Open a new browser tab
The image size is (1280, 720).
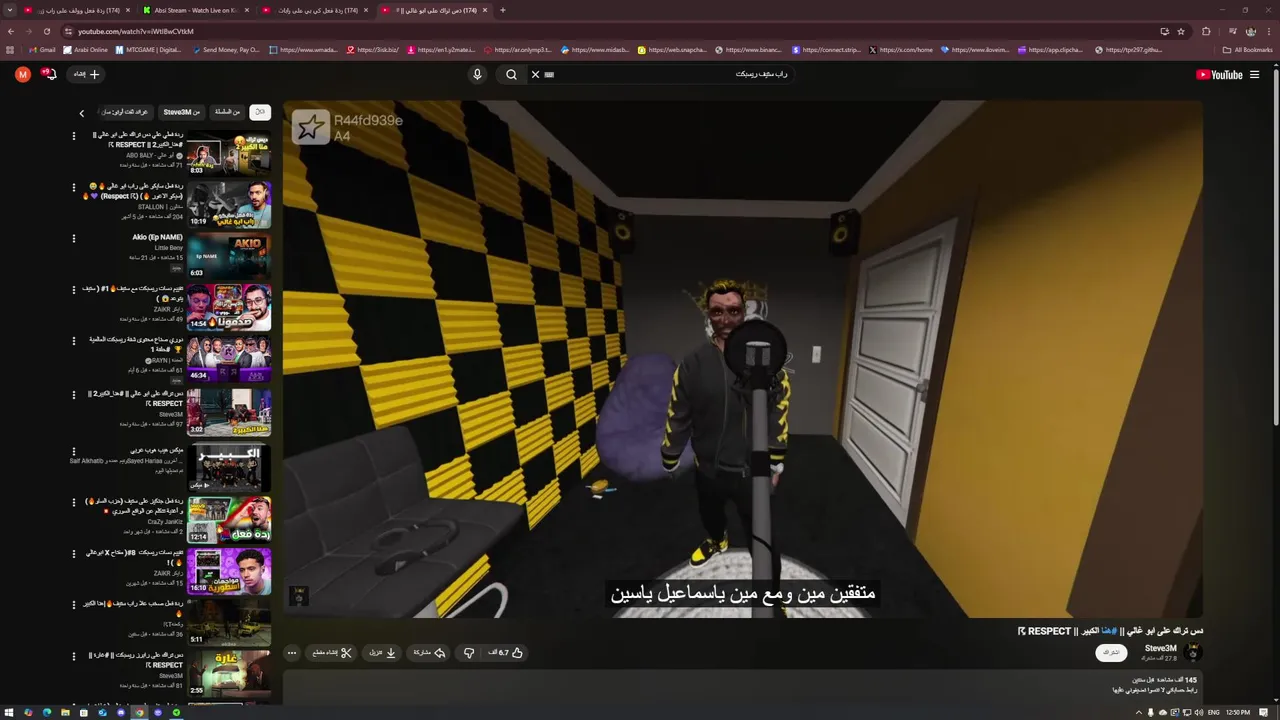[x=502, y=10]
